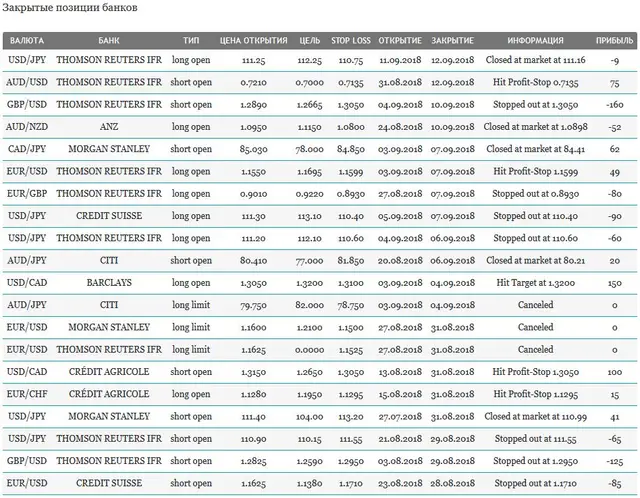Select 'Stopped out at 111.55' cell
The height and width of the screenshot is (498, 640).
point(536,439)
